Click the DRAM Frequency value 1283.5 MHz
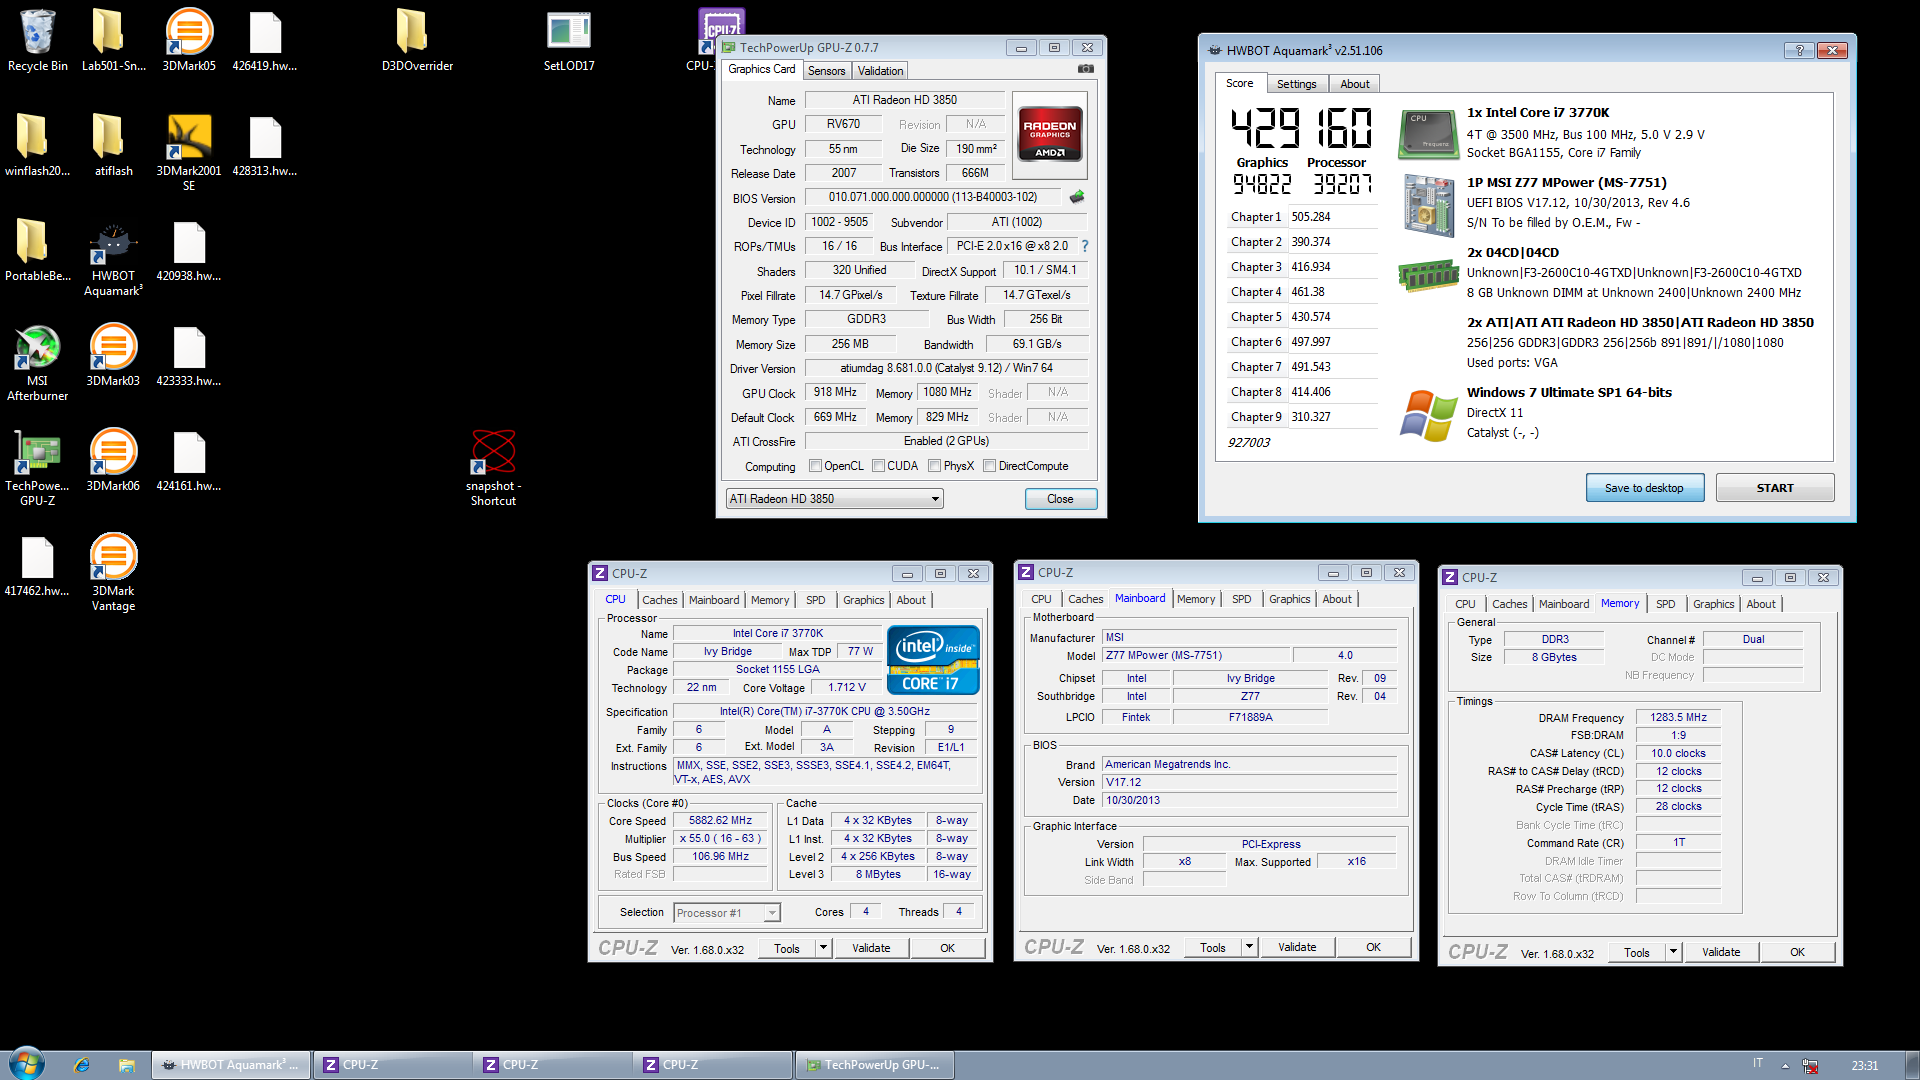The height and width of the screenshot is (1080, 1920). pos(1678,717)
